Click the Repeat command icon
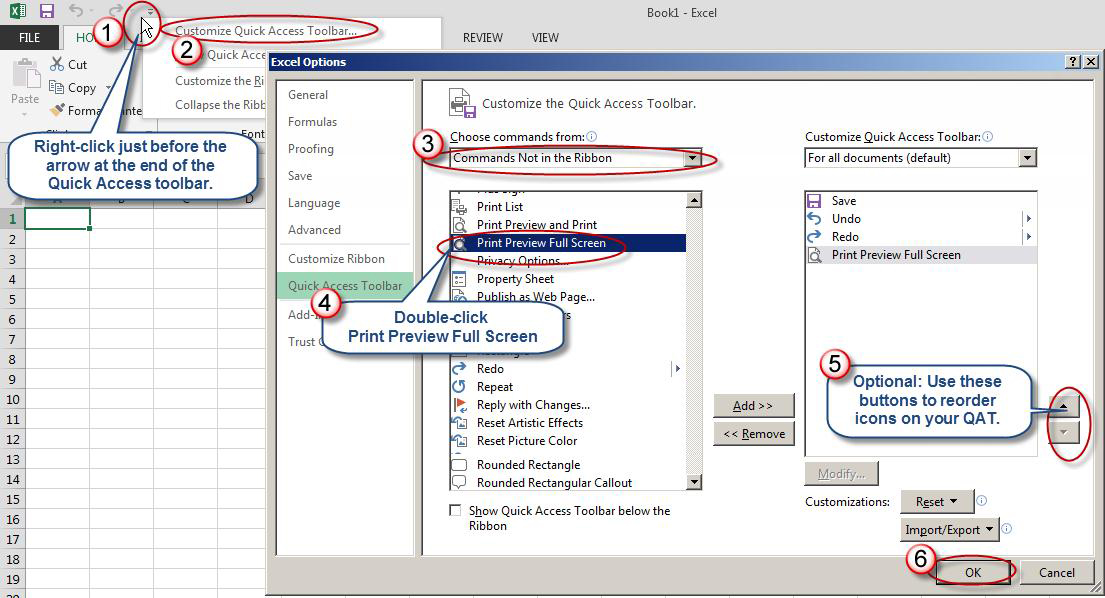This screenshot has width=1105, height=598. [x=461, y=386]
